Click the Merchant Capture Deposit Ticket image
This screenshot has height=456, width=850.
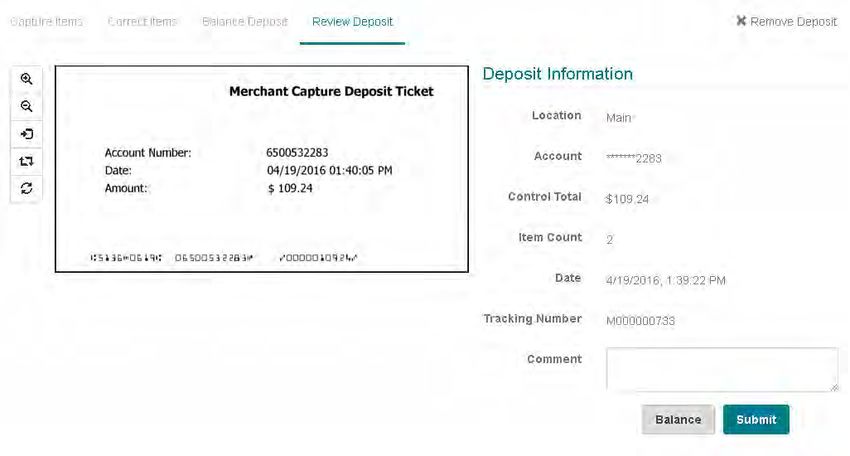pyautogui.click(x=262, y=169)
